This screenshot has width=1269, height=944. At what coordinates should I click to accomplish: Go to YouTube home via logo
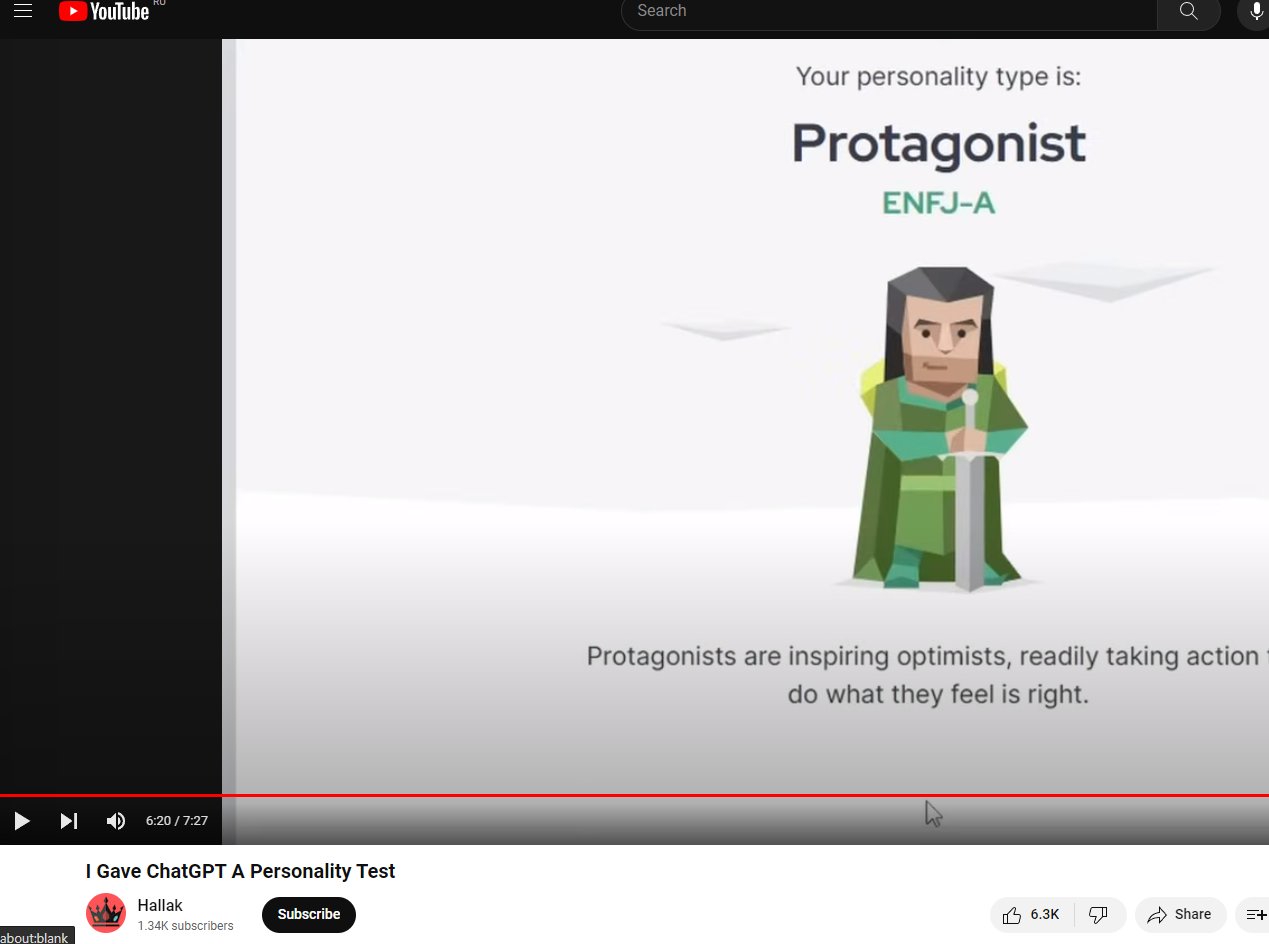[103, 11]
